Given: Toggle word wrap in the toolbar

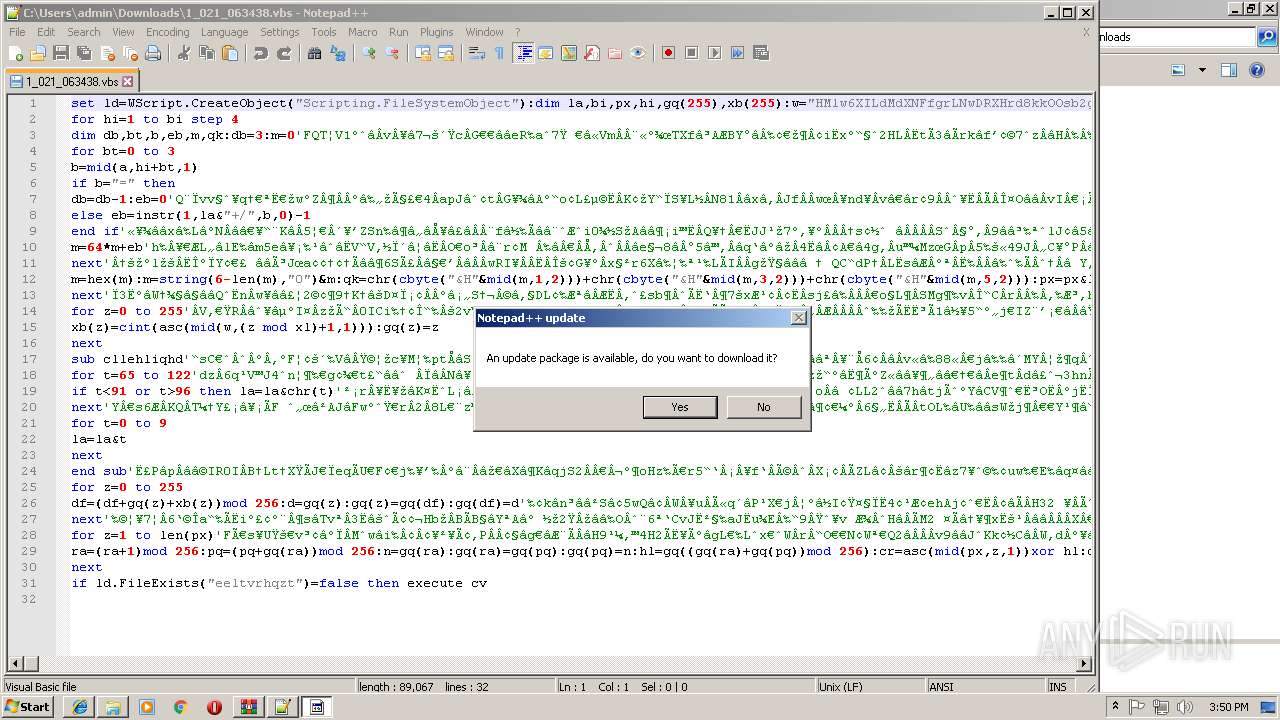Looking at the screenshot, I should tap(478, 53).
